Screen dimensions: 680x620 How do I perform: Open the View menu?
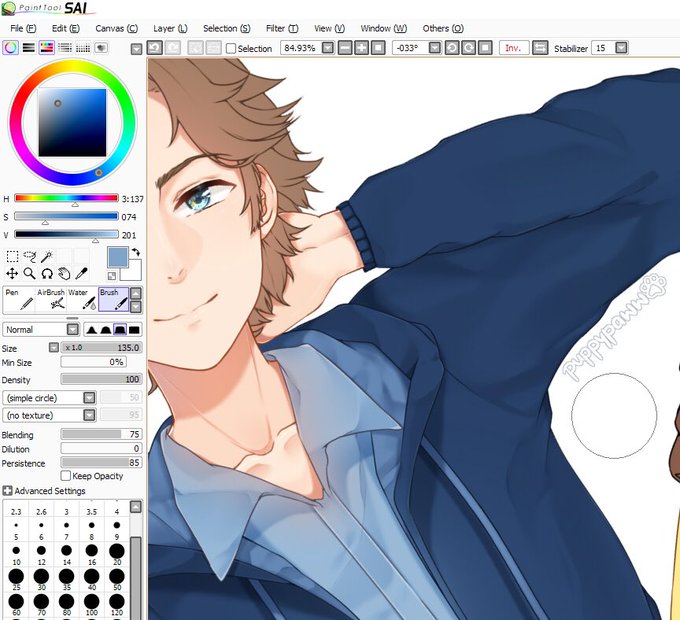pyautogui.click(x=330, y=29)
